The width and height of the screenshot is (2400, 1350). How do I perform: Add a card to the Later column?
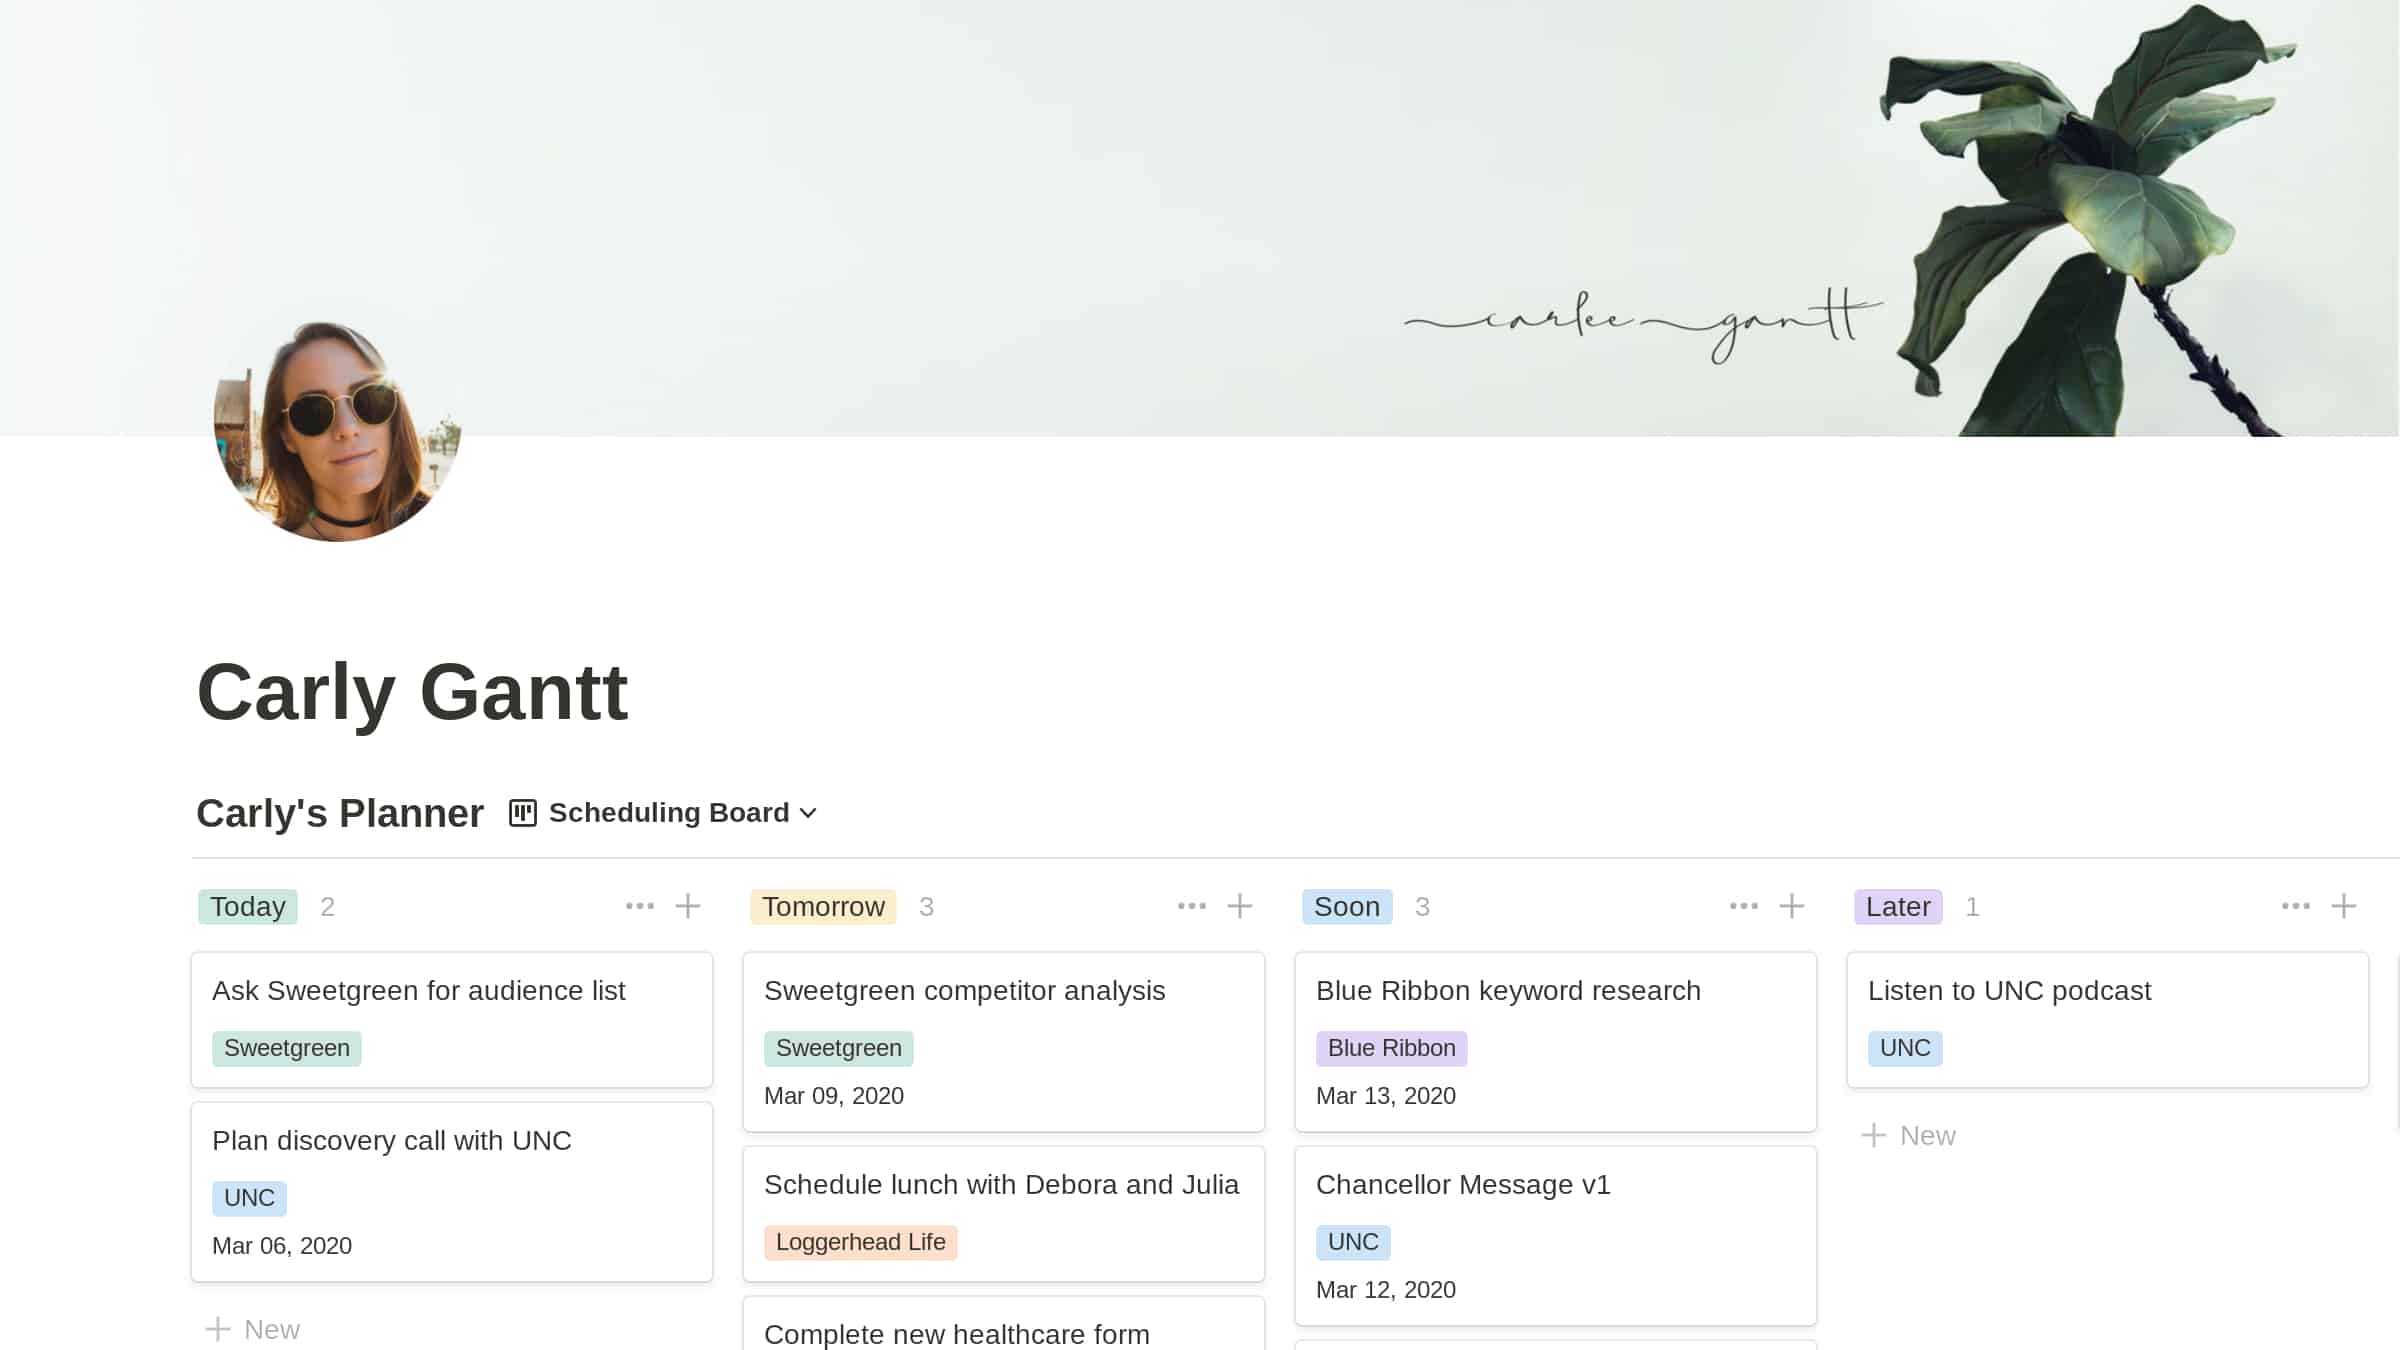pyautogui.click(x=2344, y=905)
